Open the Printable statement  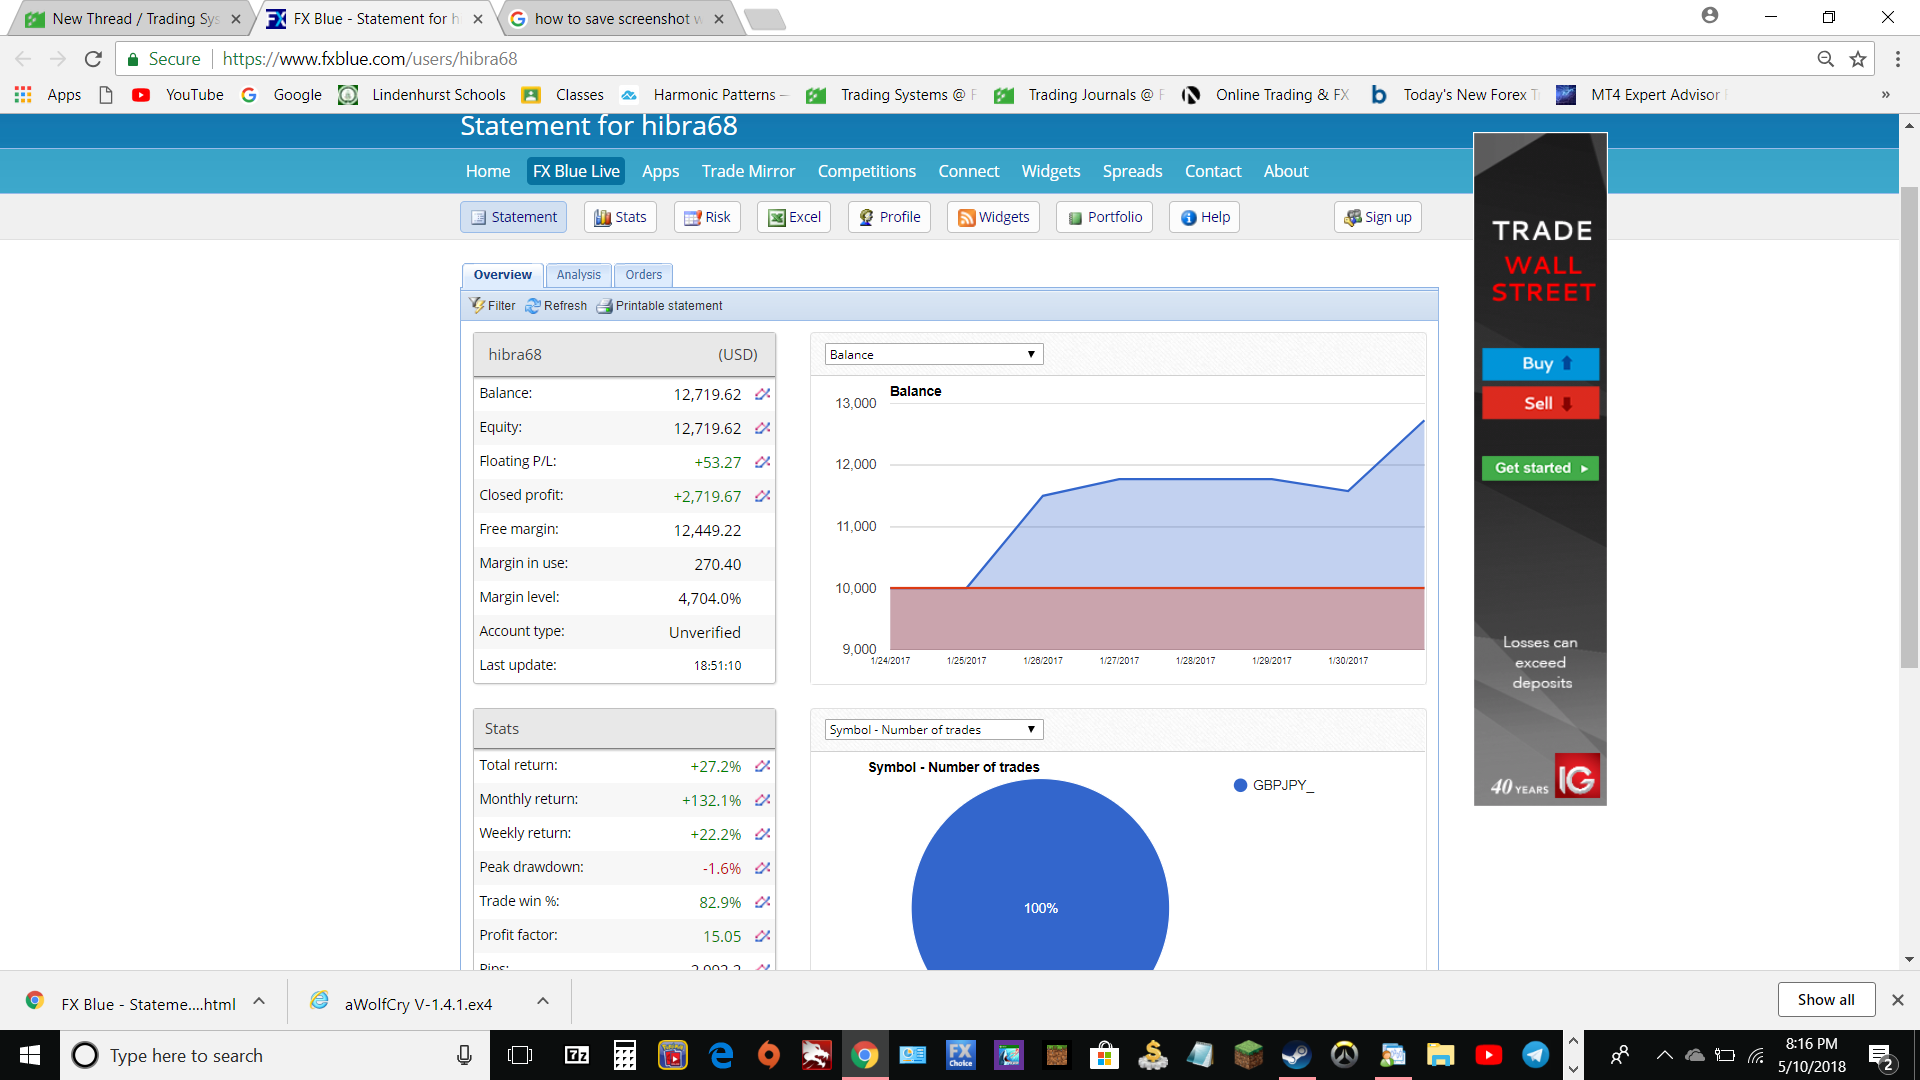tap(659, 306)
